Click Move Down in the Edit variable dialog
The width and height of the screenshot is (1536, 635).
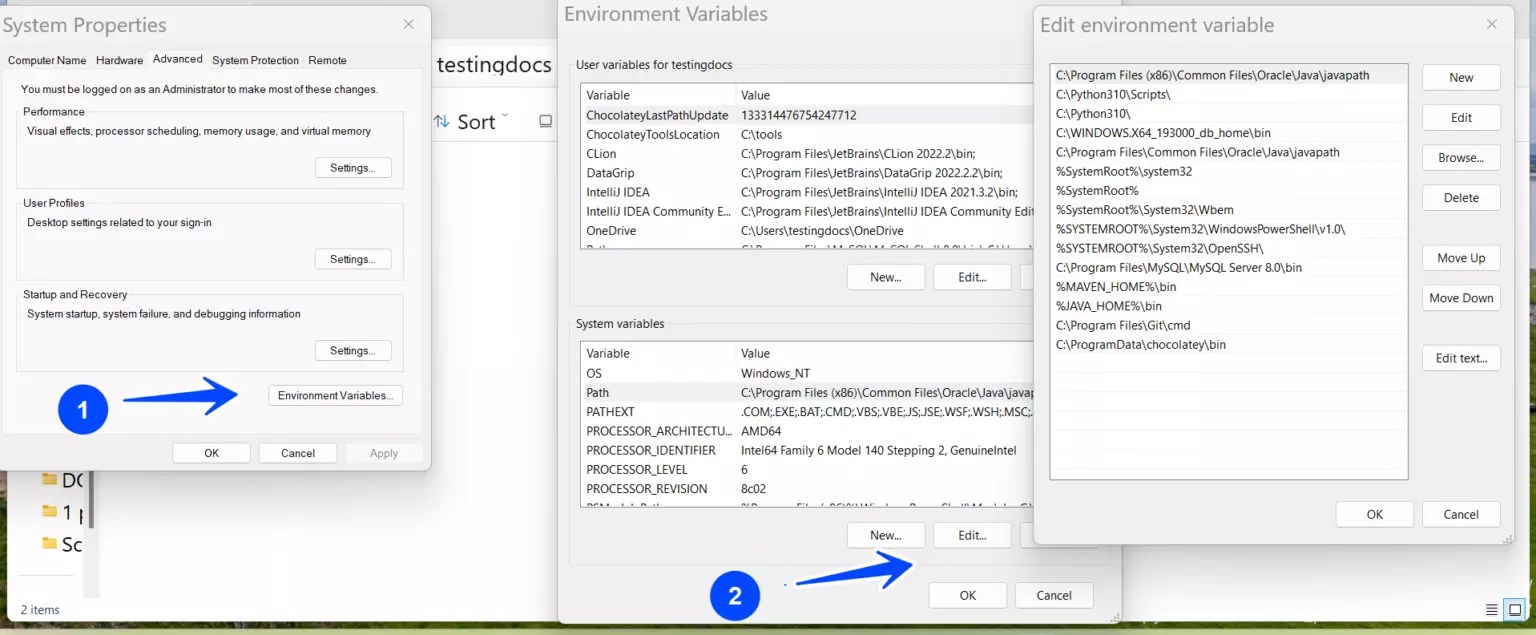tap(1460, 297)
